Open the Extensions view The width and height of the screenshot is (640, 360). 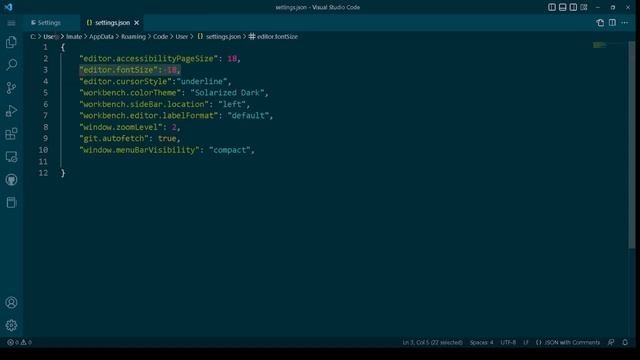[11, 133]
